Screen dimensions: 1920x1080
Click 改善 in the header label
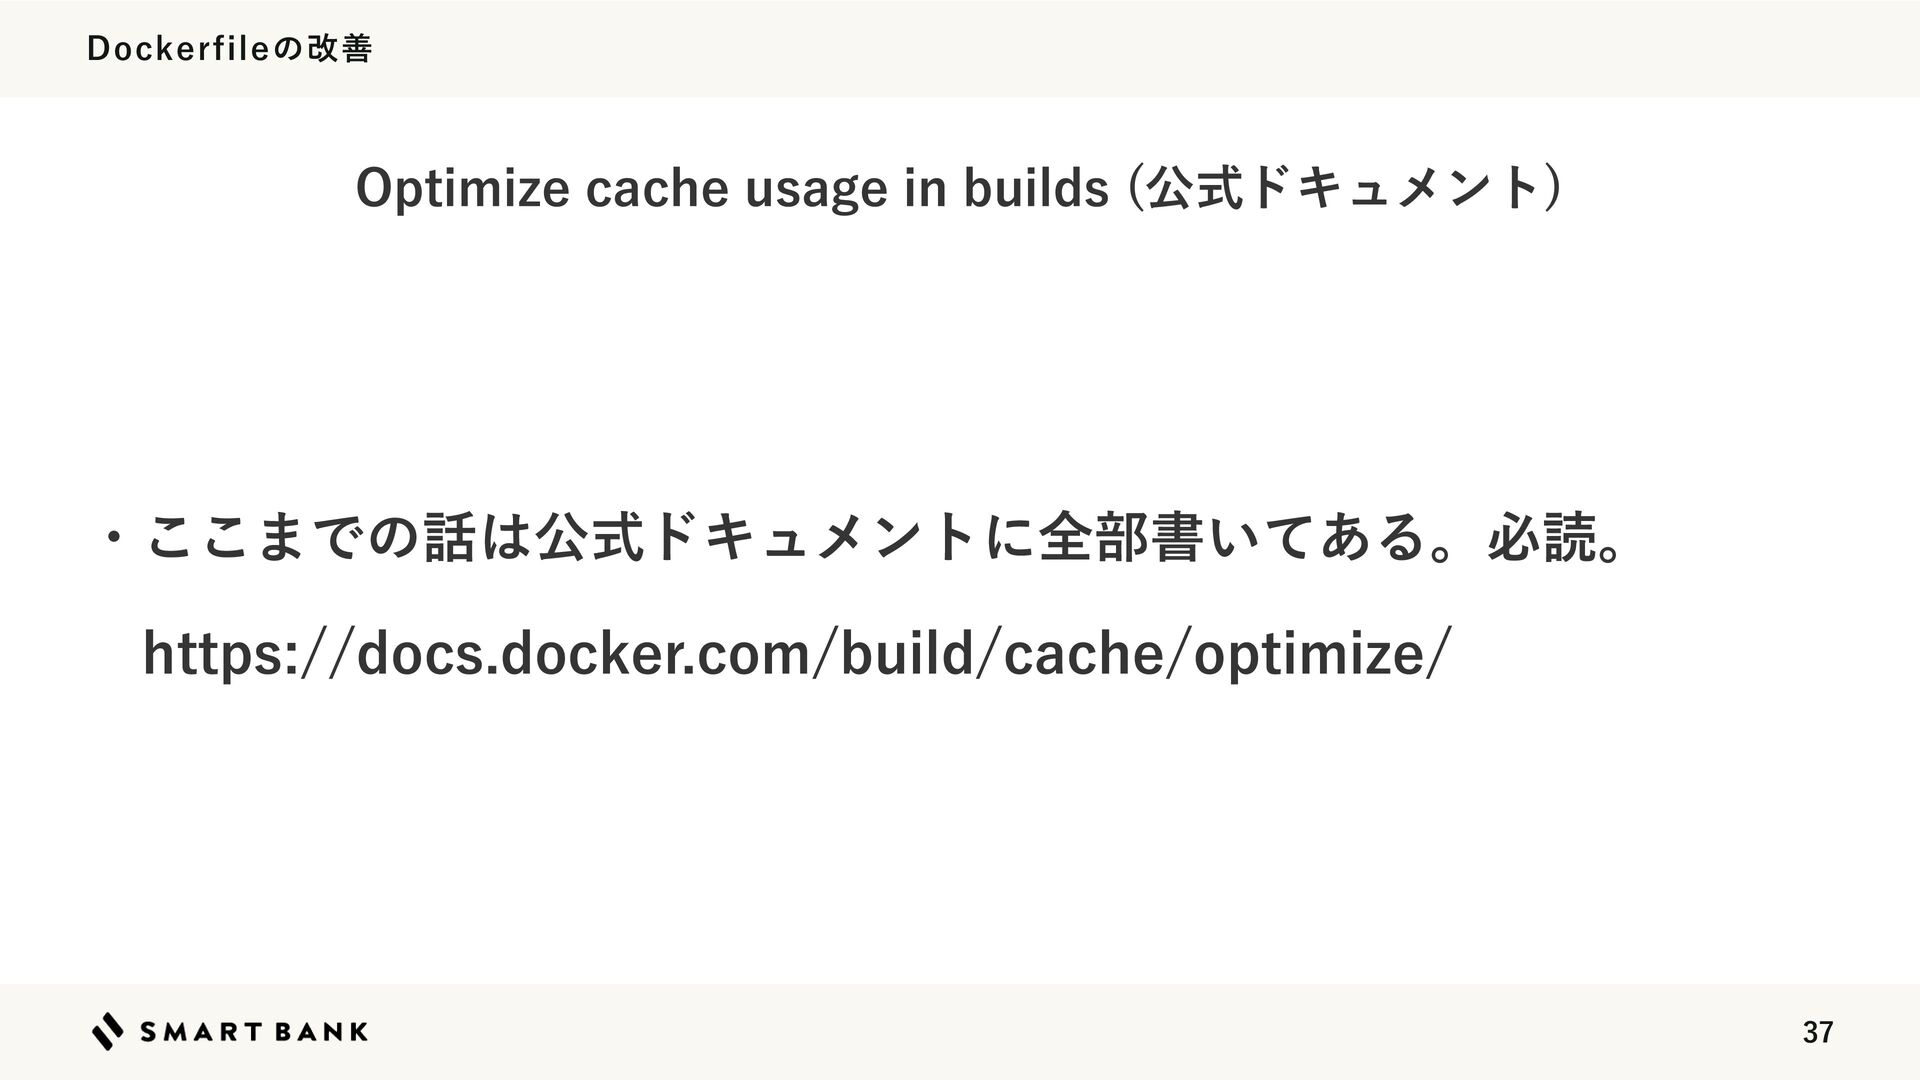[x=339, y=48]
